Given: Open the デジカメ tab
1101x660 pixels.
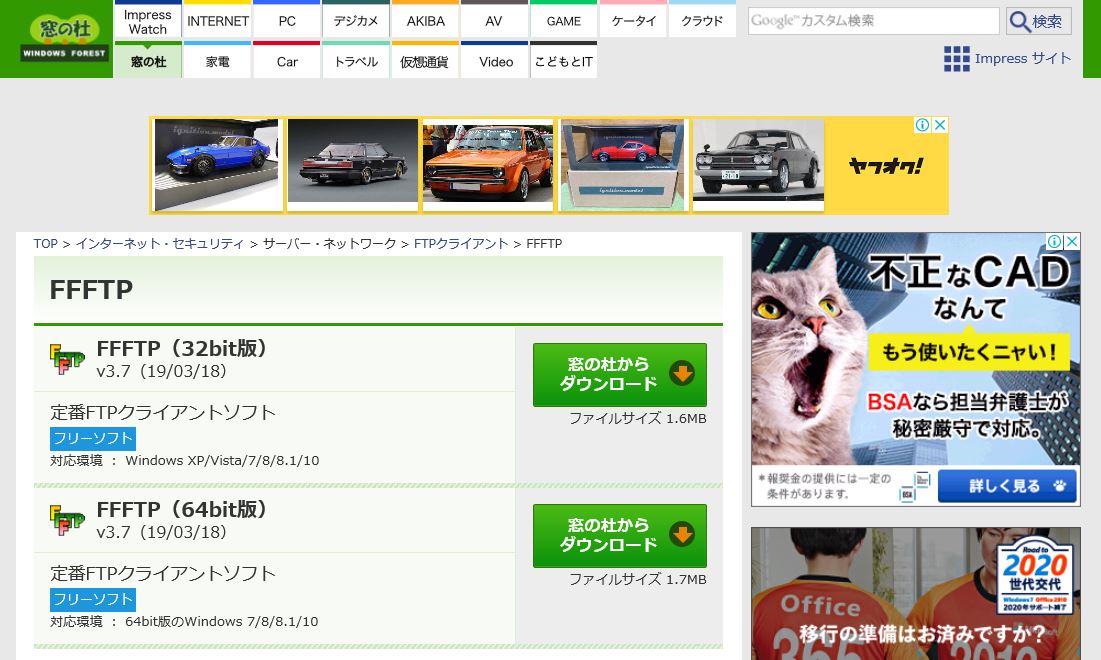Looking at the screenshot, I should coord(356,21).
